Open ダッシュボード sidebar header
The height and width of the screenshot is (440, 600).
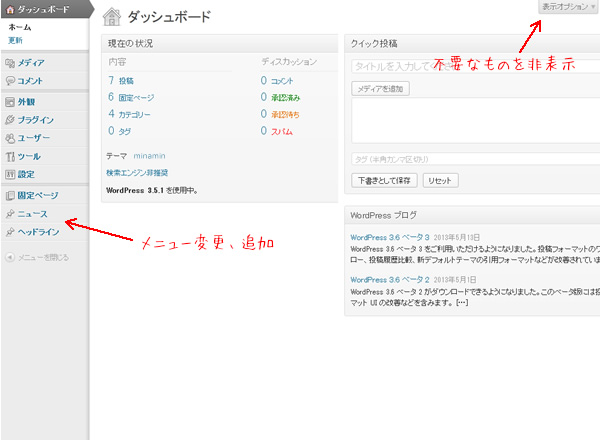(43, 10)
